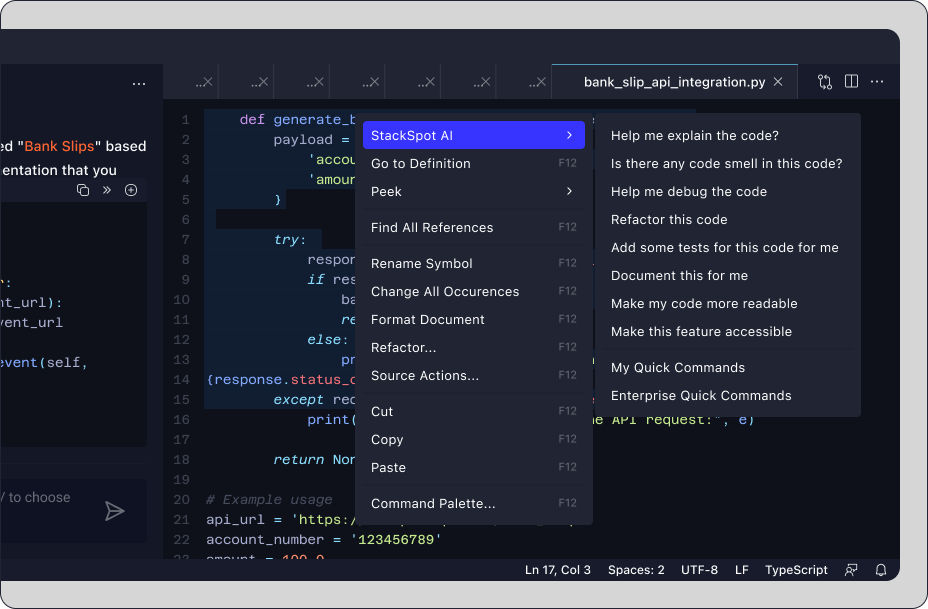Close the bank_slip_api_integration.py tab
The width and height of the screenshot is (928, 609).
pos(778,82)
